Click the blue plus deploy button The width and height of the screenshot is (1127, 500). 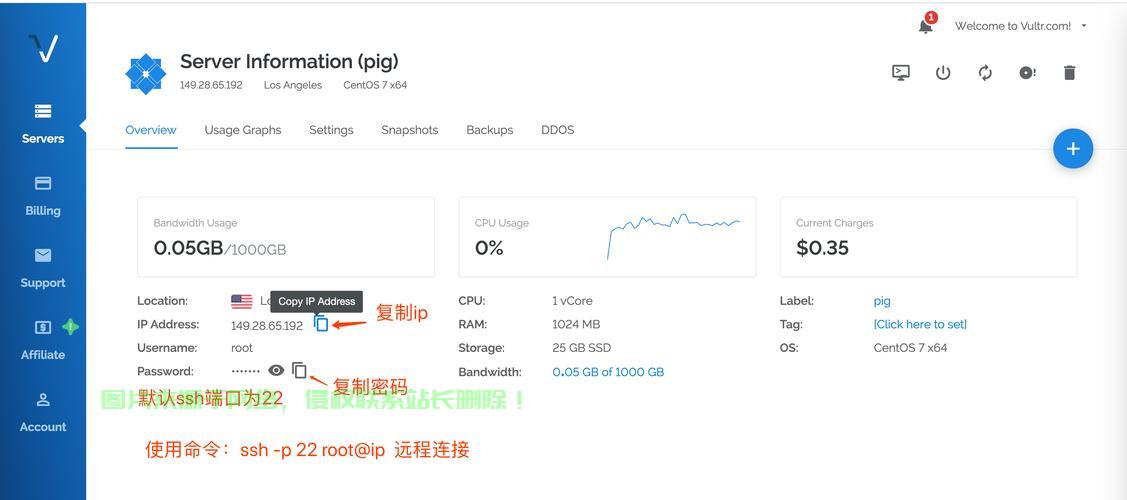(1072, 149)
